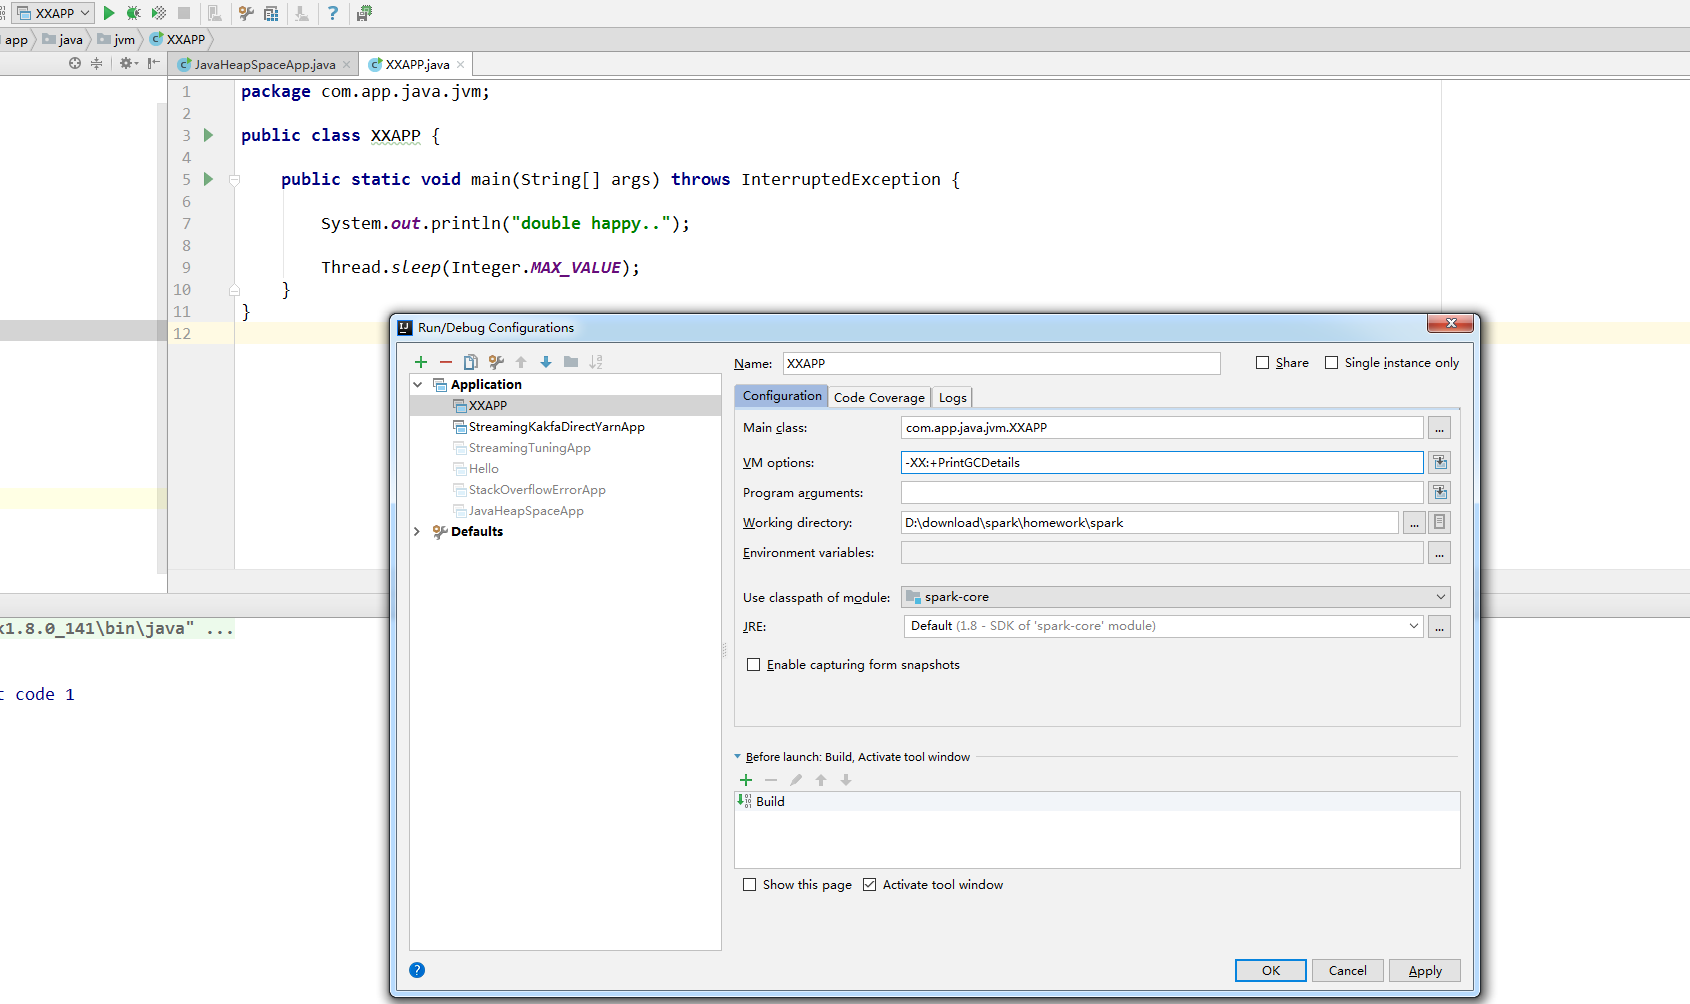Image resolution: width=1690 pixels, height=1004 pixels.
Task: Click the scroll-from-source target icon
Action: click(75, 63)
